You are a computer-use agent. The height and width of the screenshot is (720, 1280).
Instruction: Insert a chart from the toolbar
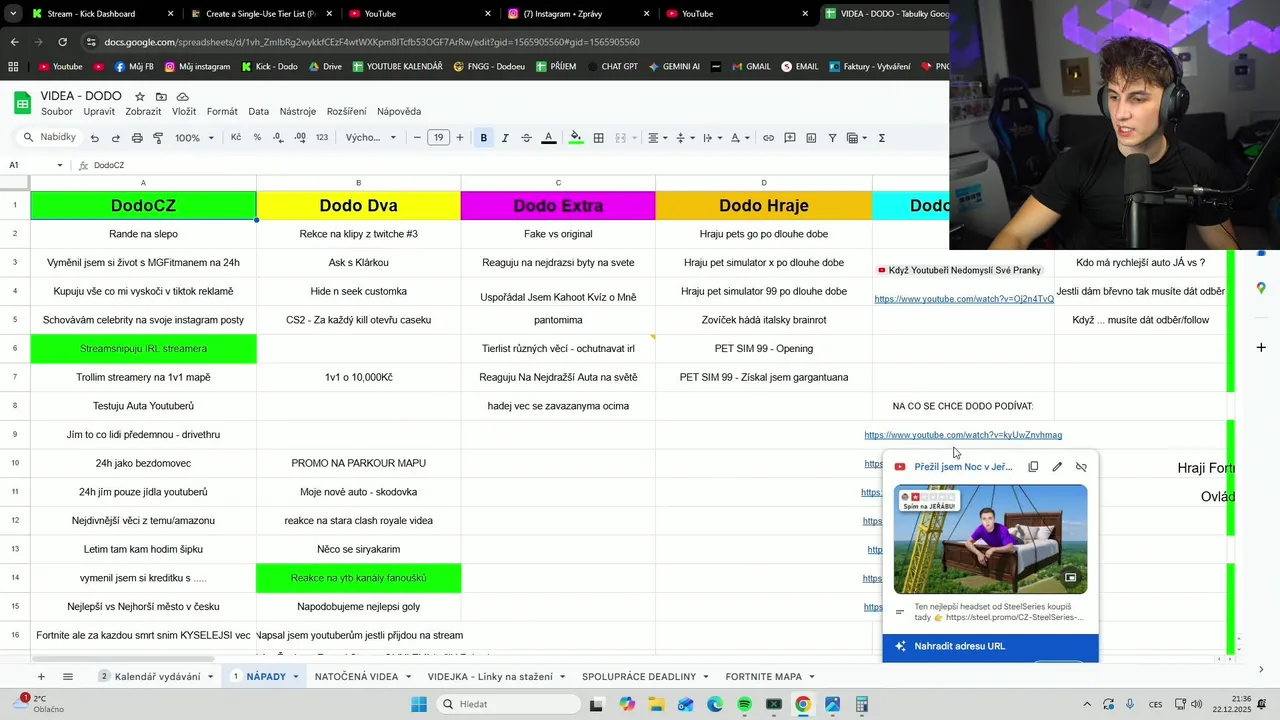tap(811, 138)
